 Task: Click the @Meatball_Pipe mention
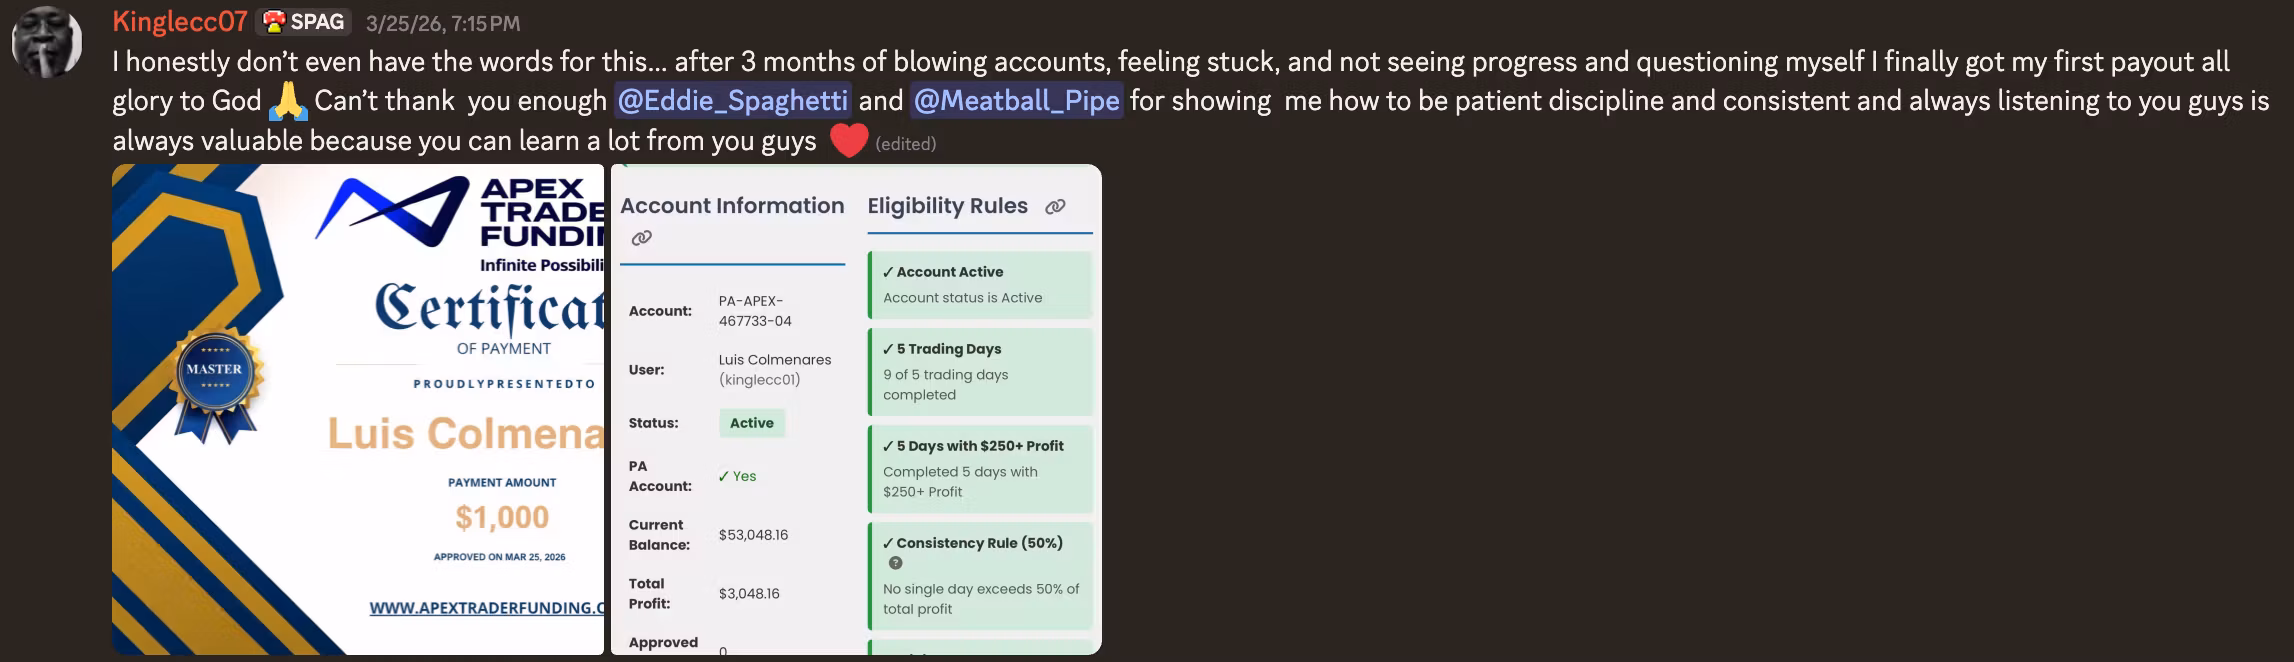point(1016,101)
